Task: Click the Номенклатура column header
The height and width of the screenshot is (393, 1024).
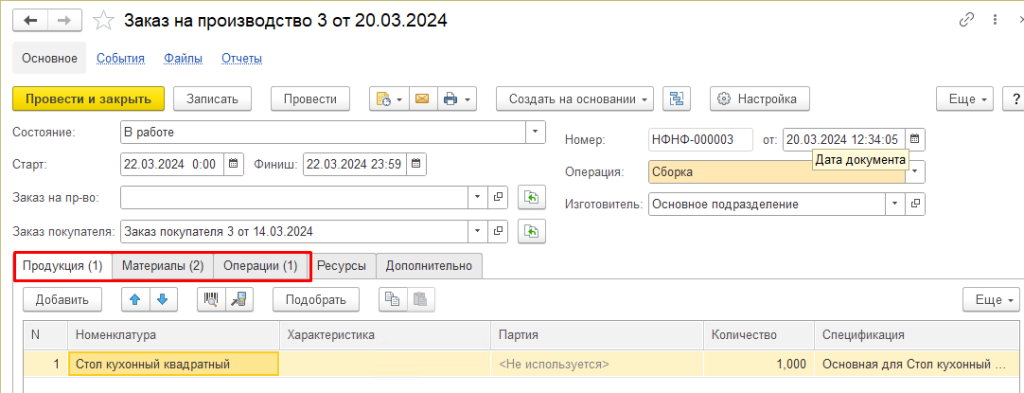Action: (173, 335)
